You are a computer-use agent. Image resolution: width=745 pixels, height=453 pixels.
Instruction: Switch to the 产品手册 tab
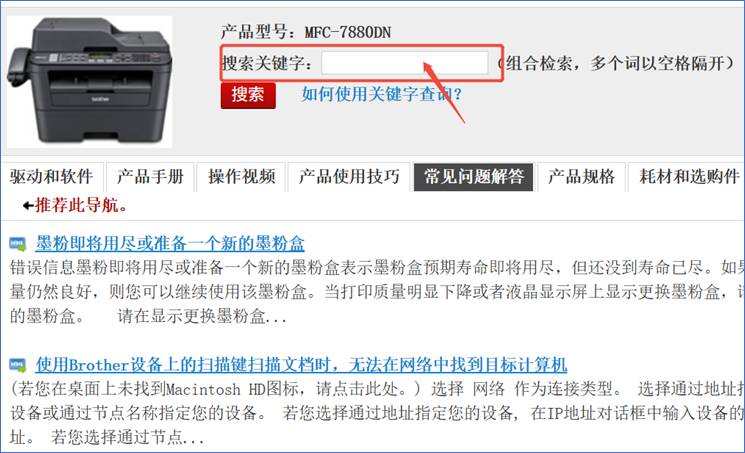pos(150,177)
